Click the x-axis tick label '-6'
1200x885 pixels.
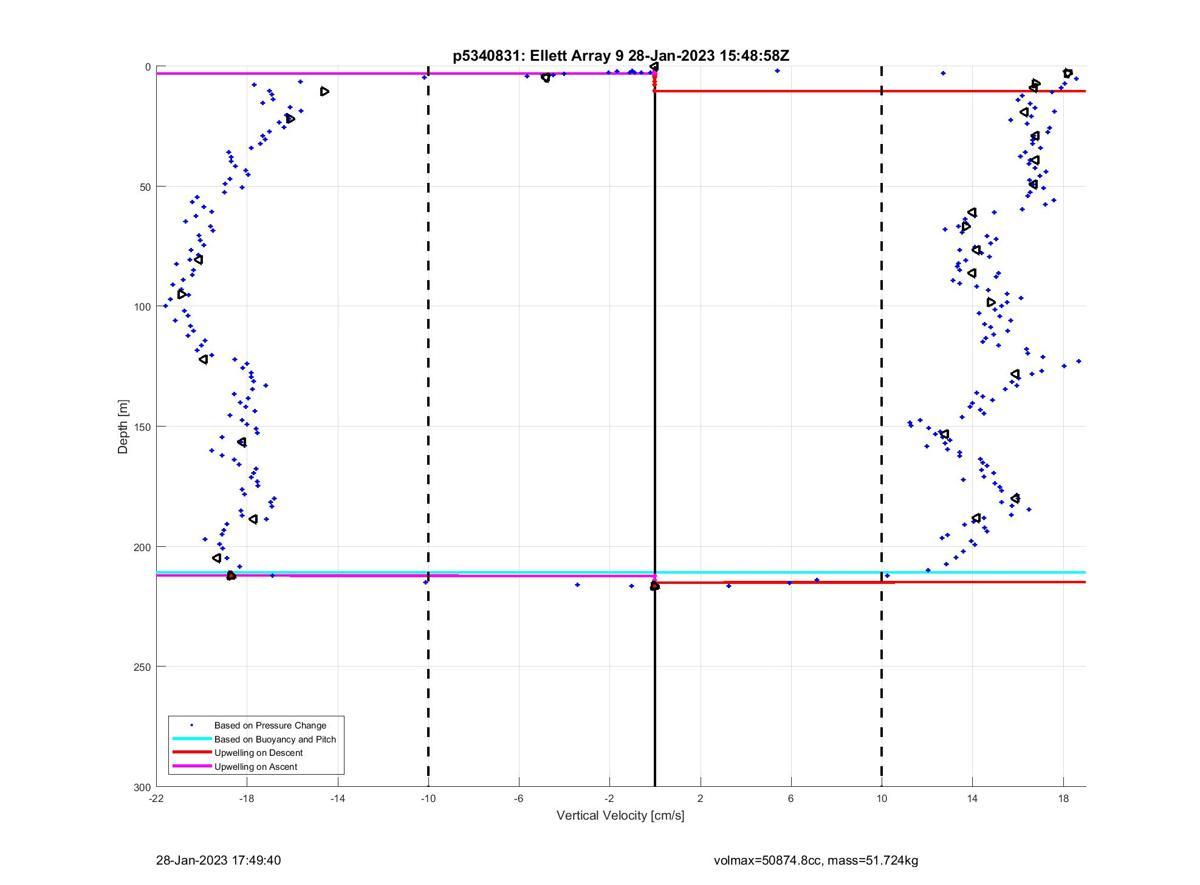coord(519,798)
